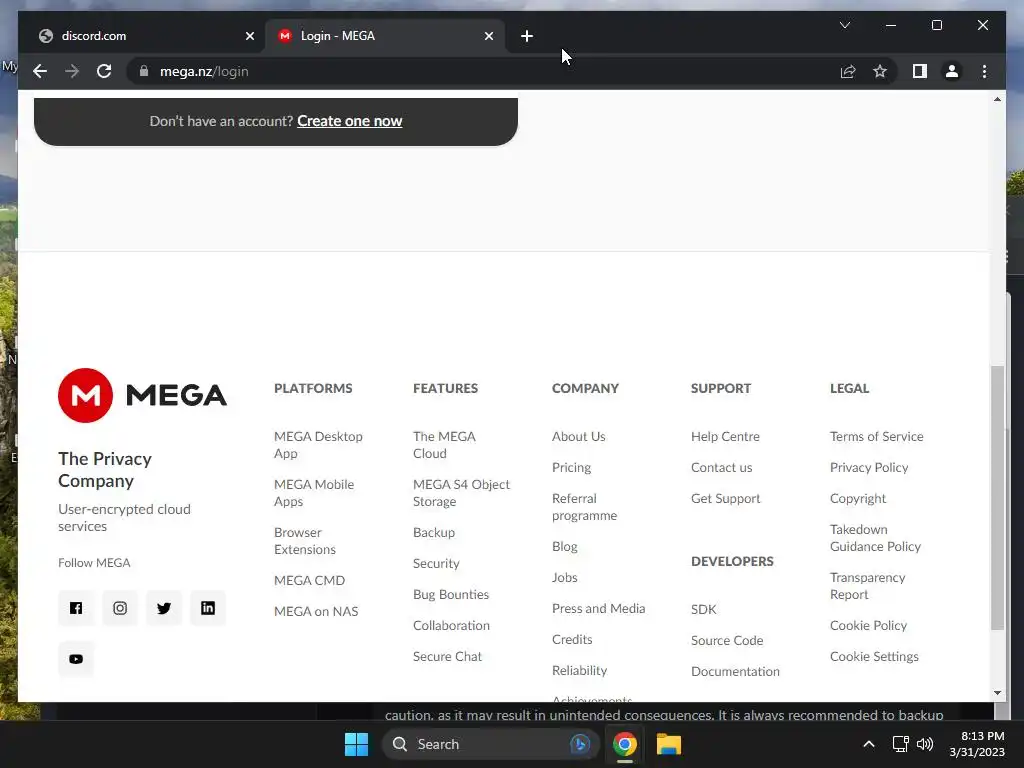Image resolution: width=1024 pixels, height=768 pixels.
Task: Open MEGA S4 Object Storage link
Action: coord(461,493)
